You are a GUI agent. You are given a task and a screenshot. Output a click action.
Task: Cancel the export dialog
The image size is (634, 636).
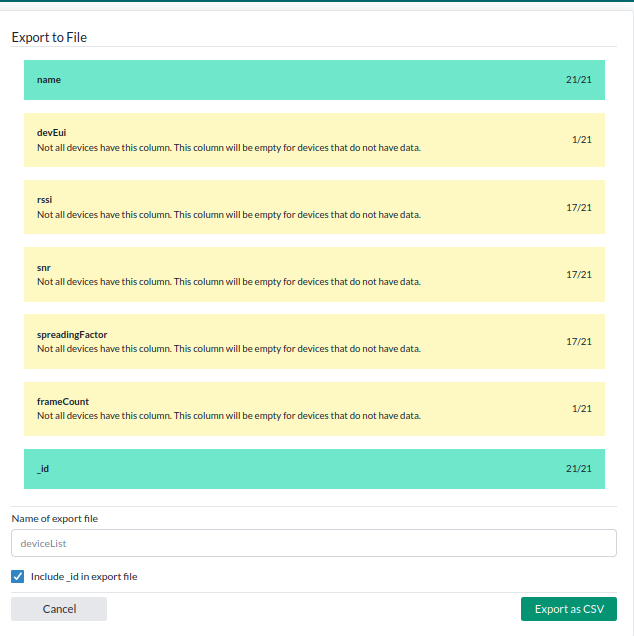tap(59, 609)
